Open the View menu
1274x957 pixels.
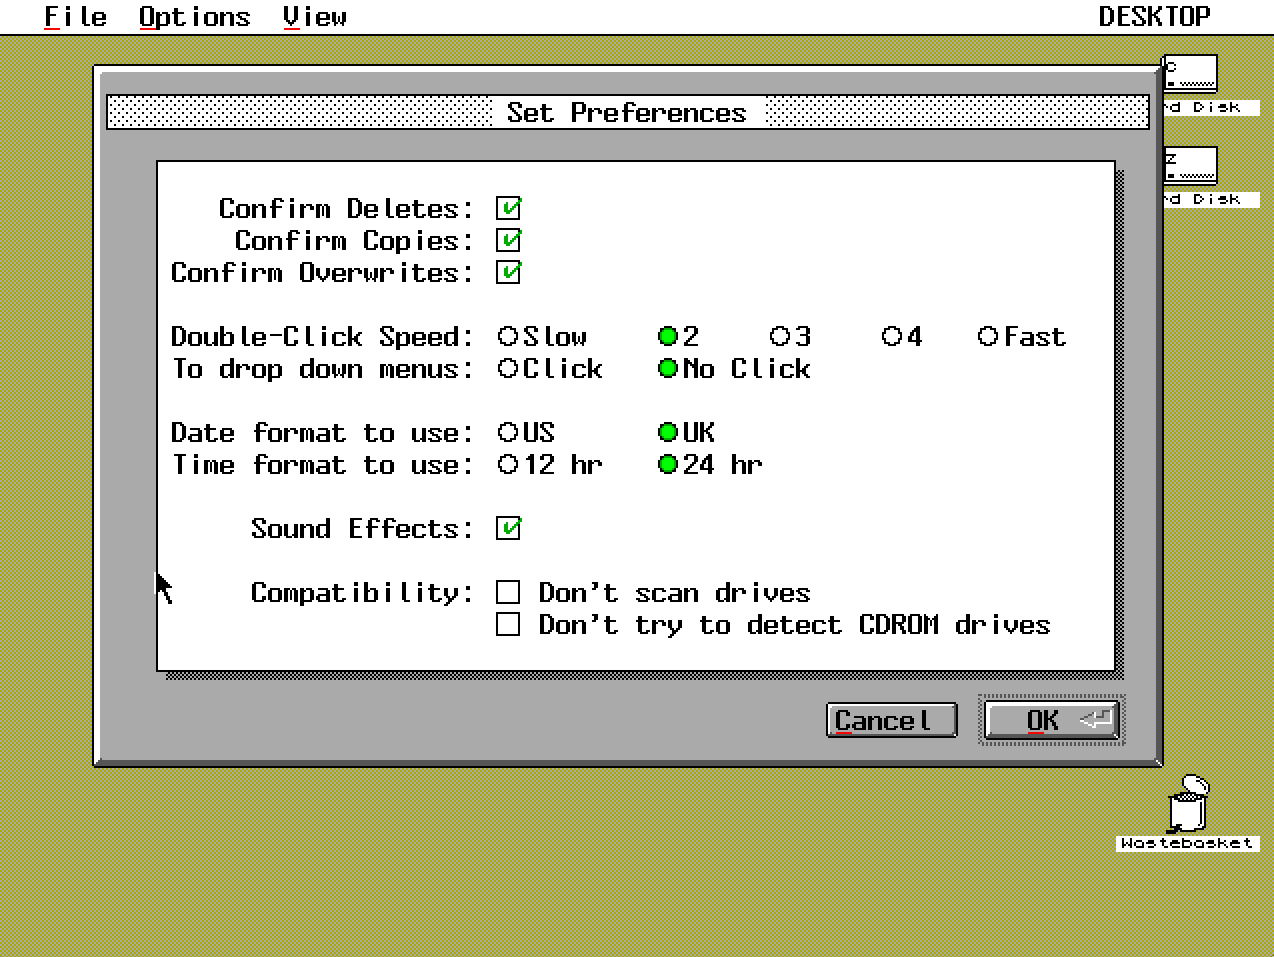tap(314, 17)
